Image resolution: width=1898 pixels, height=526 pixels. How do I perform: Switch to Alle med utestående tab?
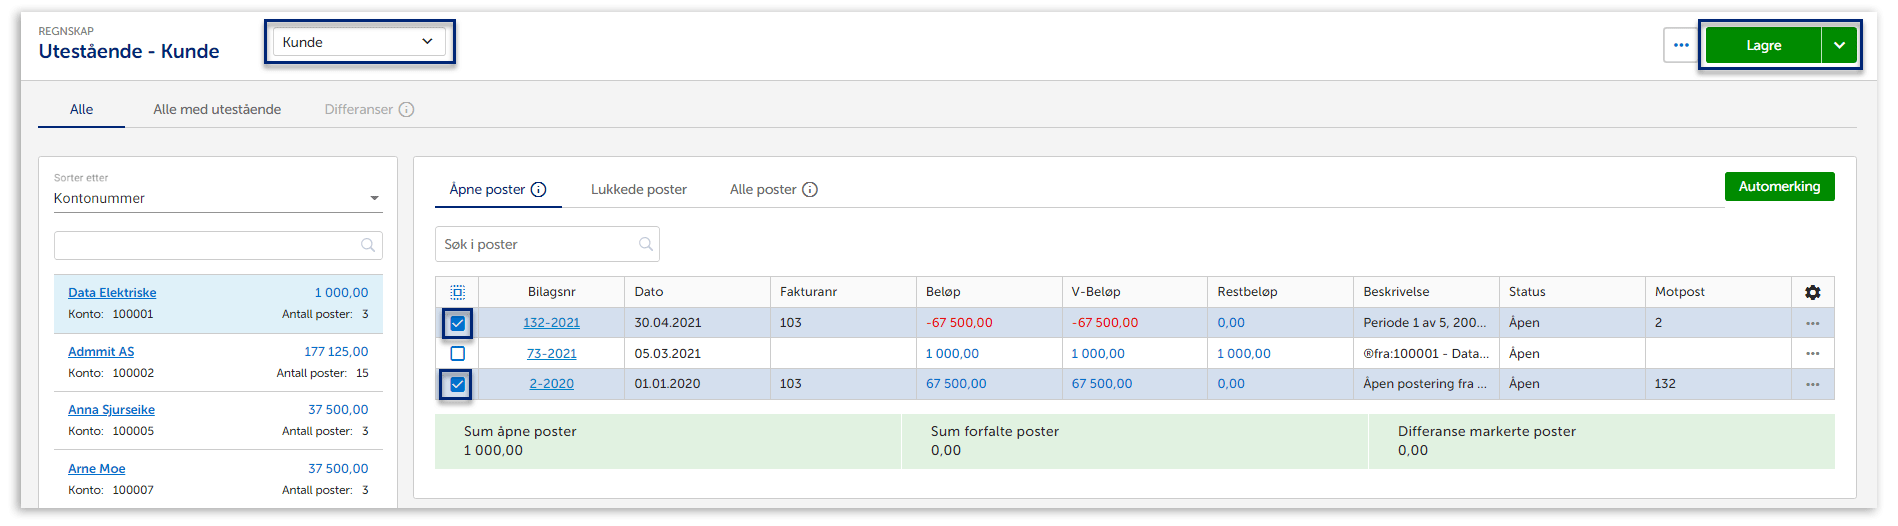(217, 110)
